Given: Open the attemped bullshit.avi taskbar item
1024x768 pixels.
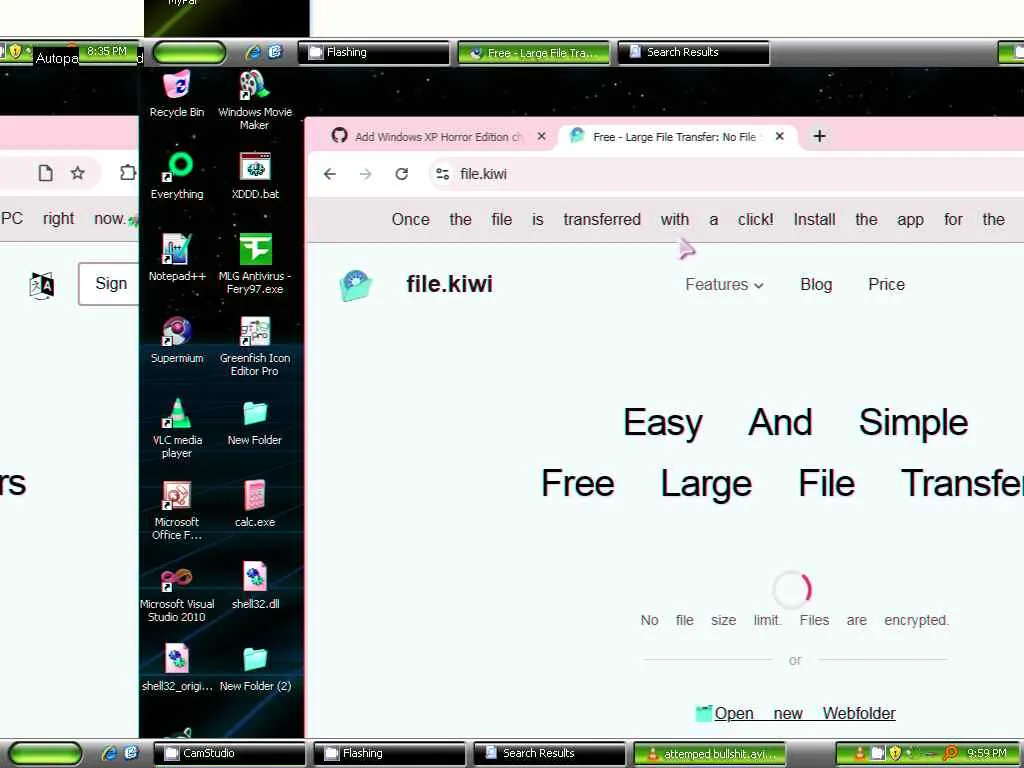Looking at the screenshot, I should (709, 754).
